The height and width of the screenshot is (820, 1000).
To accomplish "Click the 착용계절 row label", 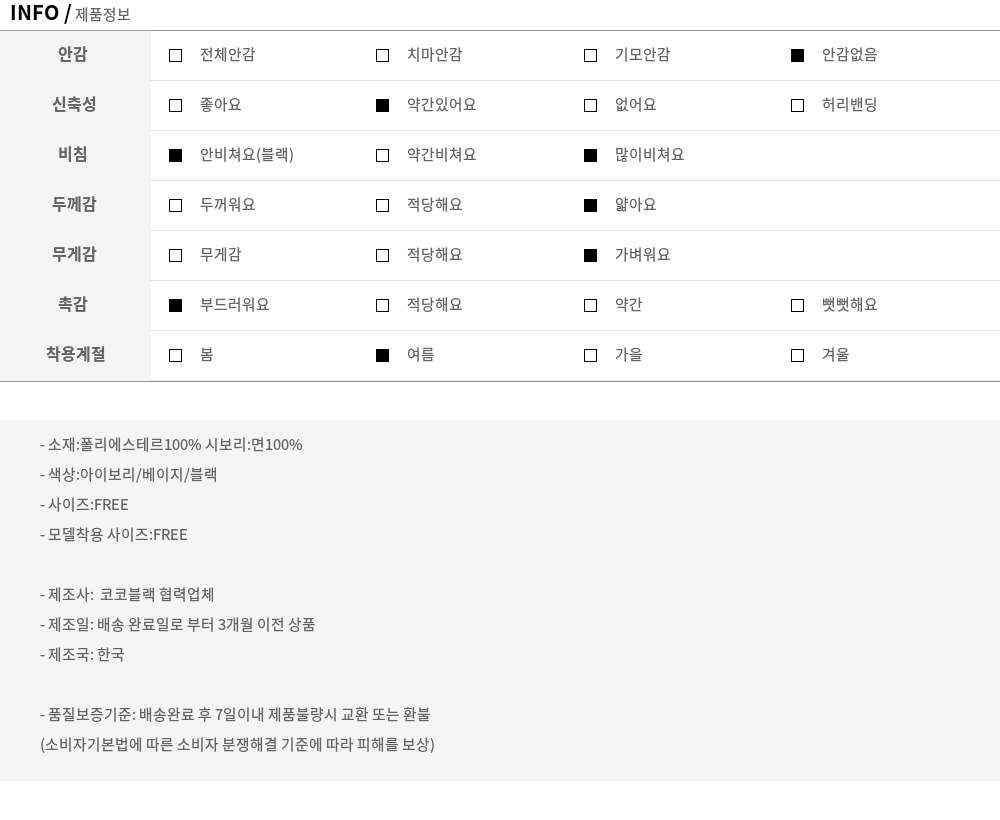I will pos(75,354).
